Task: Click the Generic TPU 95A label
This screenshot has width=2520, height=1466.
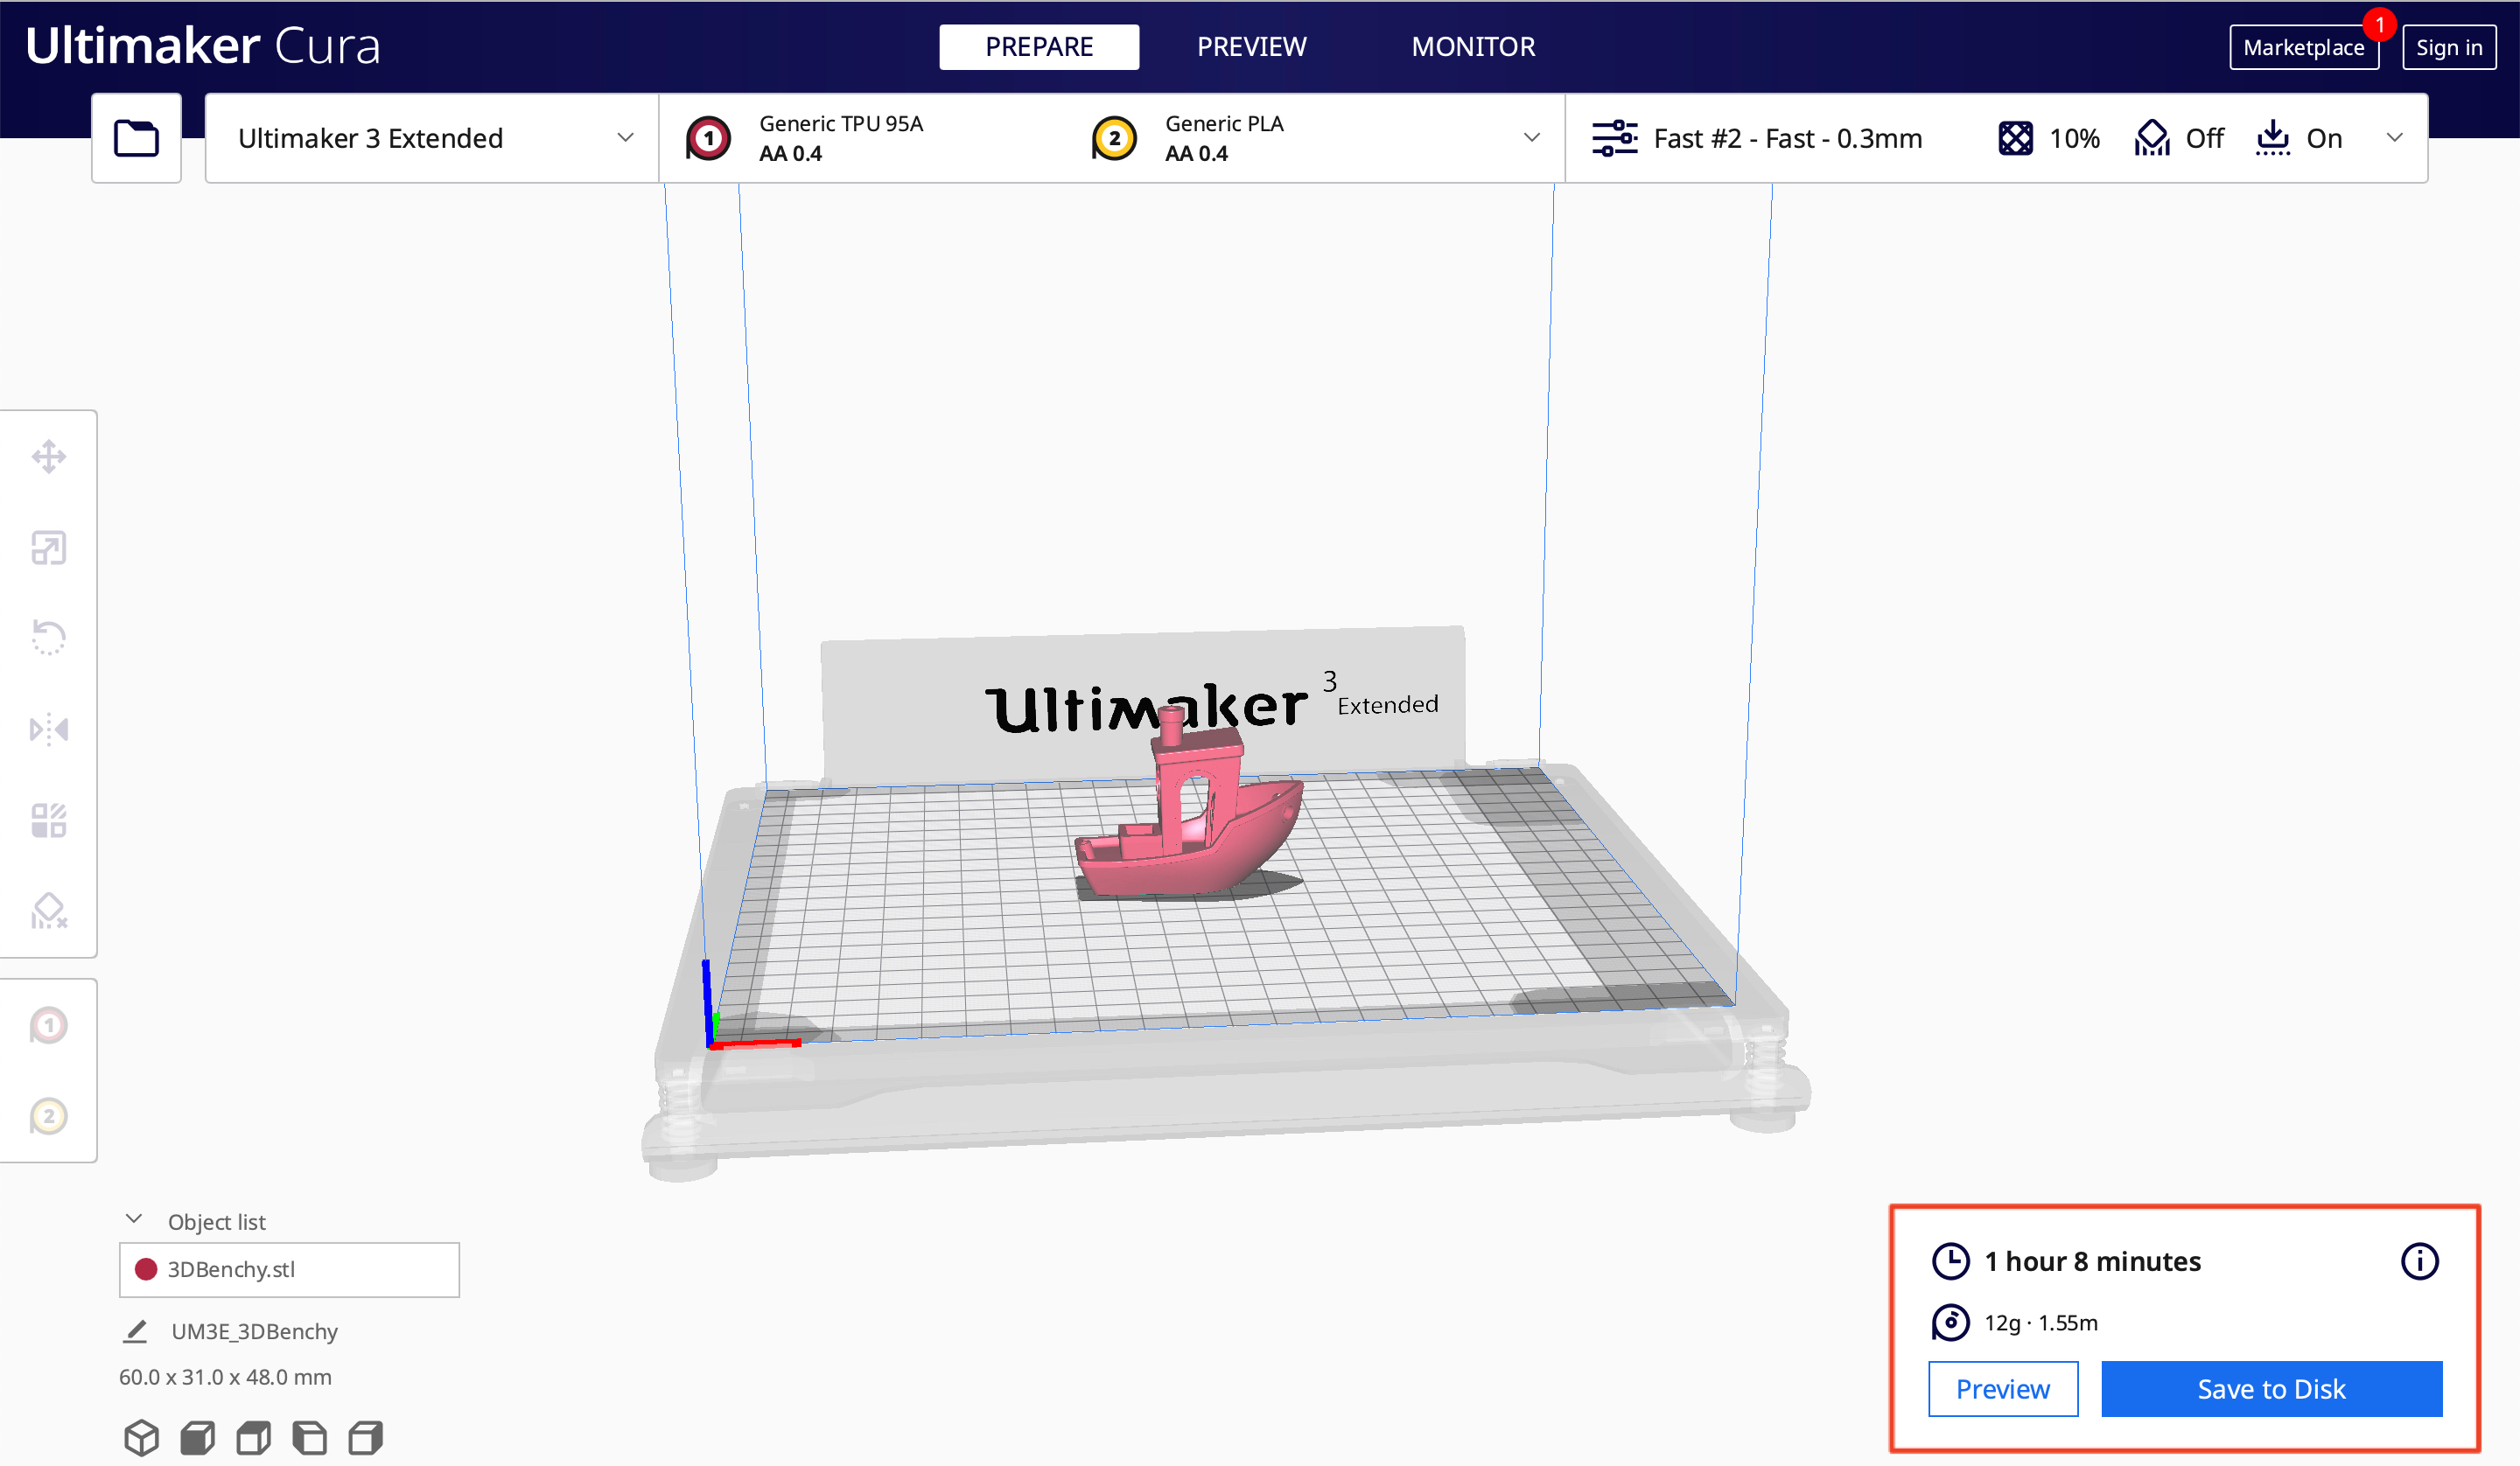Action: point(840,123)
